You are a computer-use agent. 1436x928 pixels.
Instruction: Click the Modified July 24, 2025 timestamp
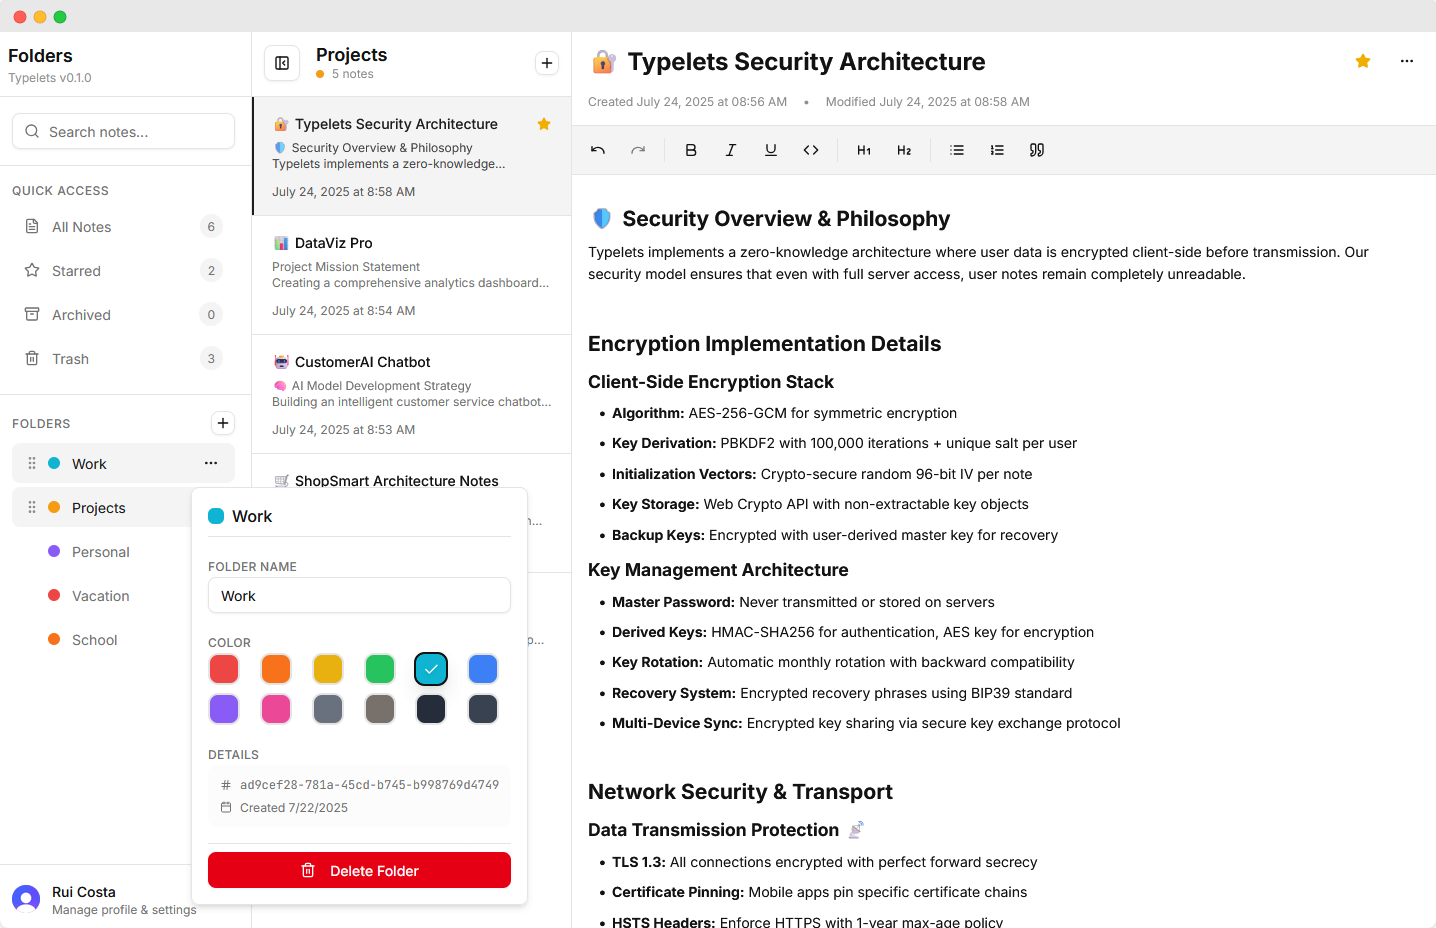[x=927, y=102]
